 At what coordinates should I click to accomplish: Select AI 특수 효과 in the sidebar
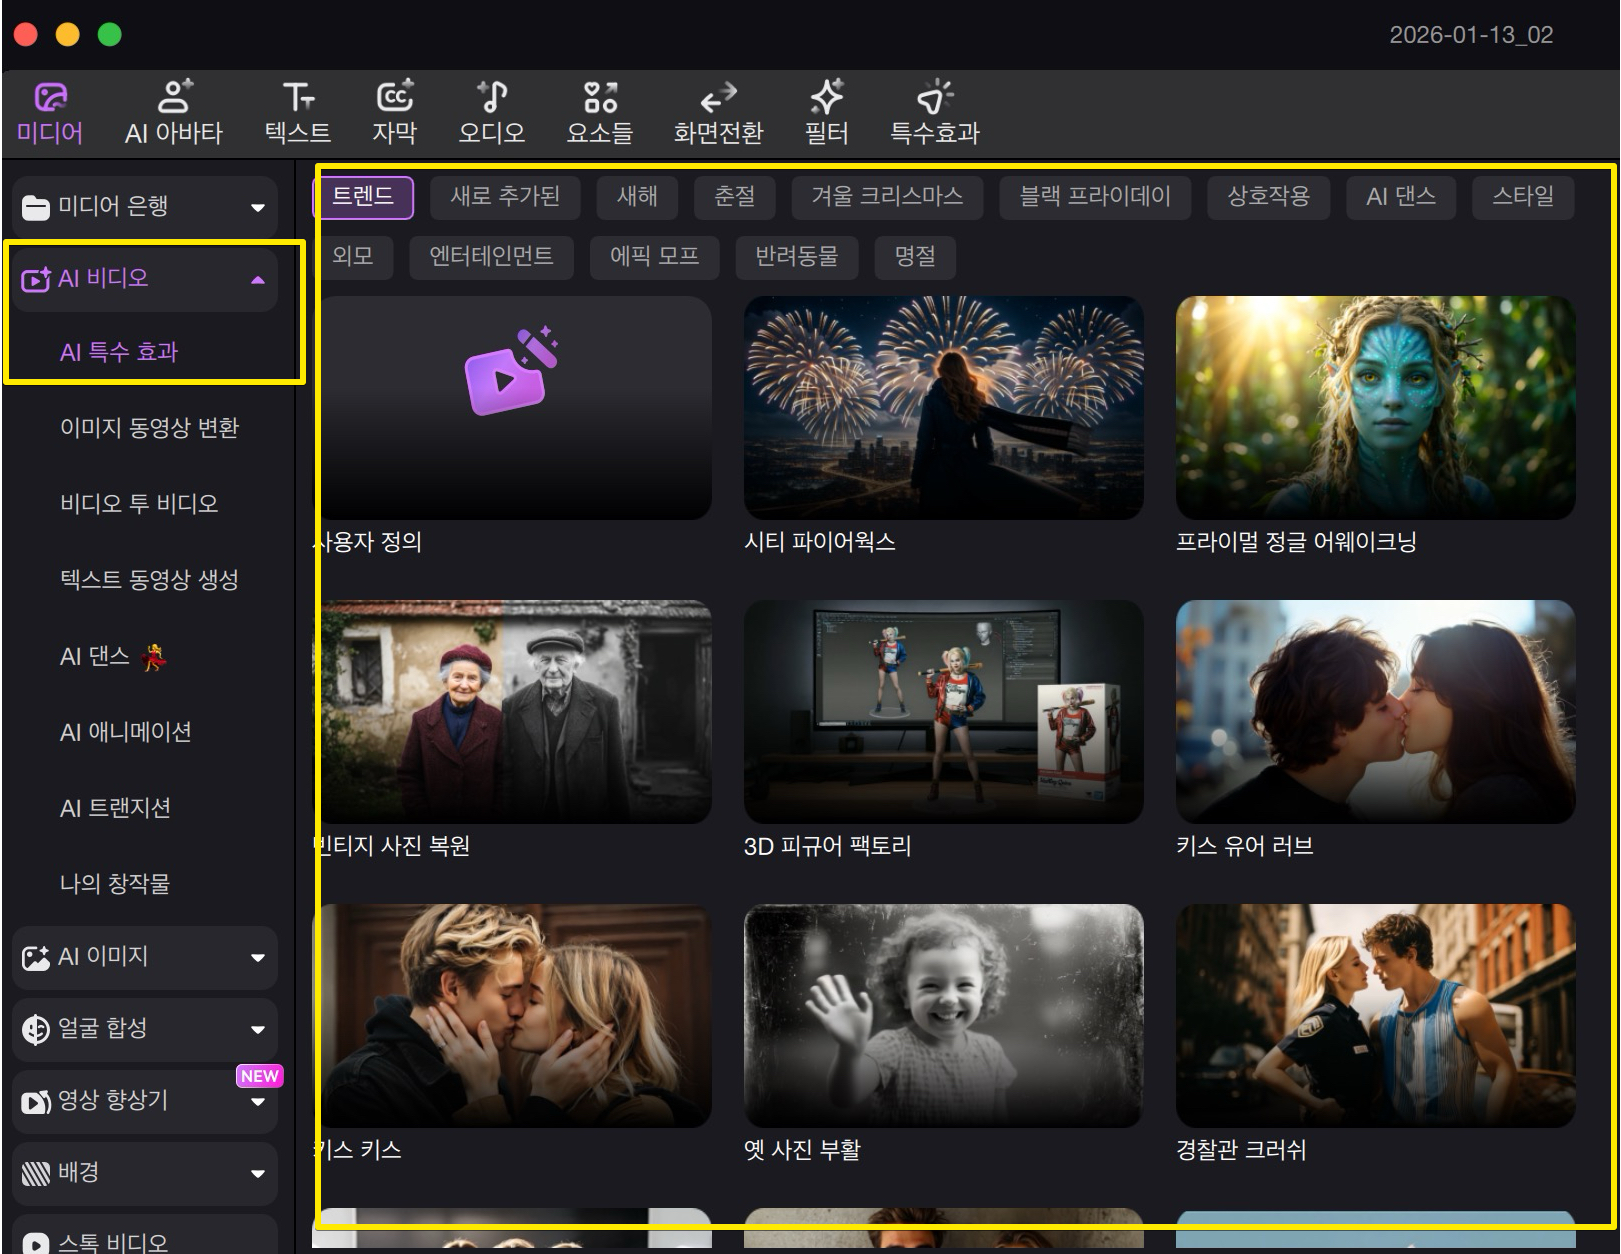[119, 352]
